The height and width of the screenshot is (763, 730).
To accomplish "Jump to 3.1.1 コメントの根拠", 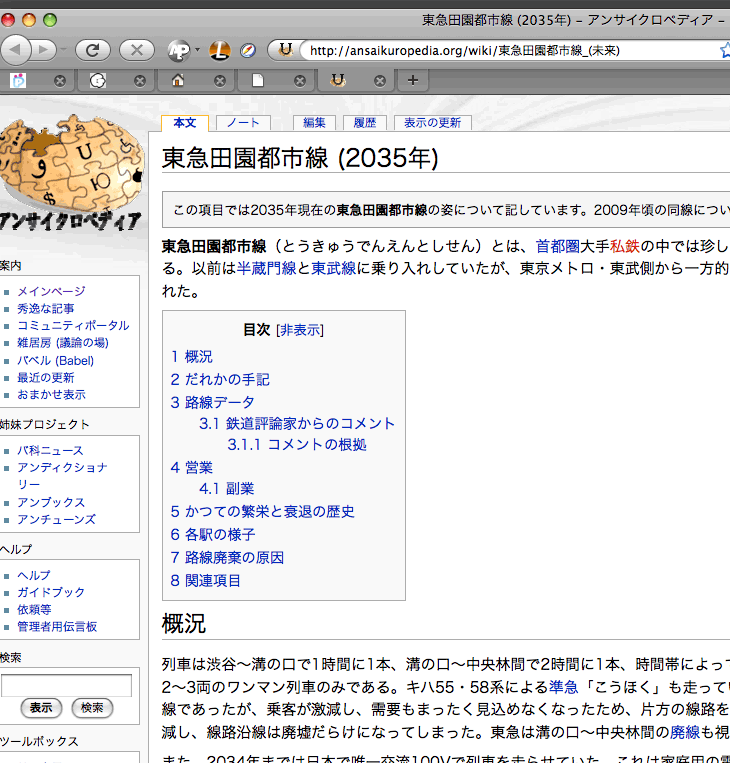I will (297, 444).
